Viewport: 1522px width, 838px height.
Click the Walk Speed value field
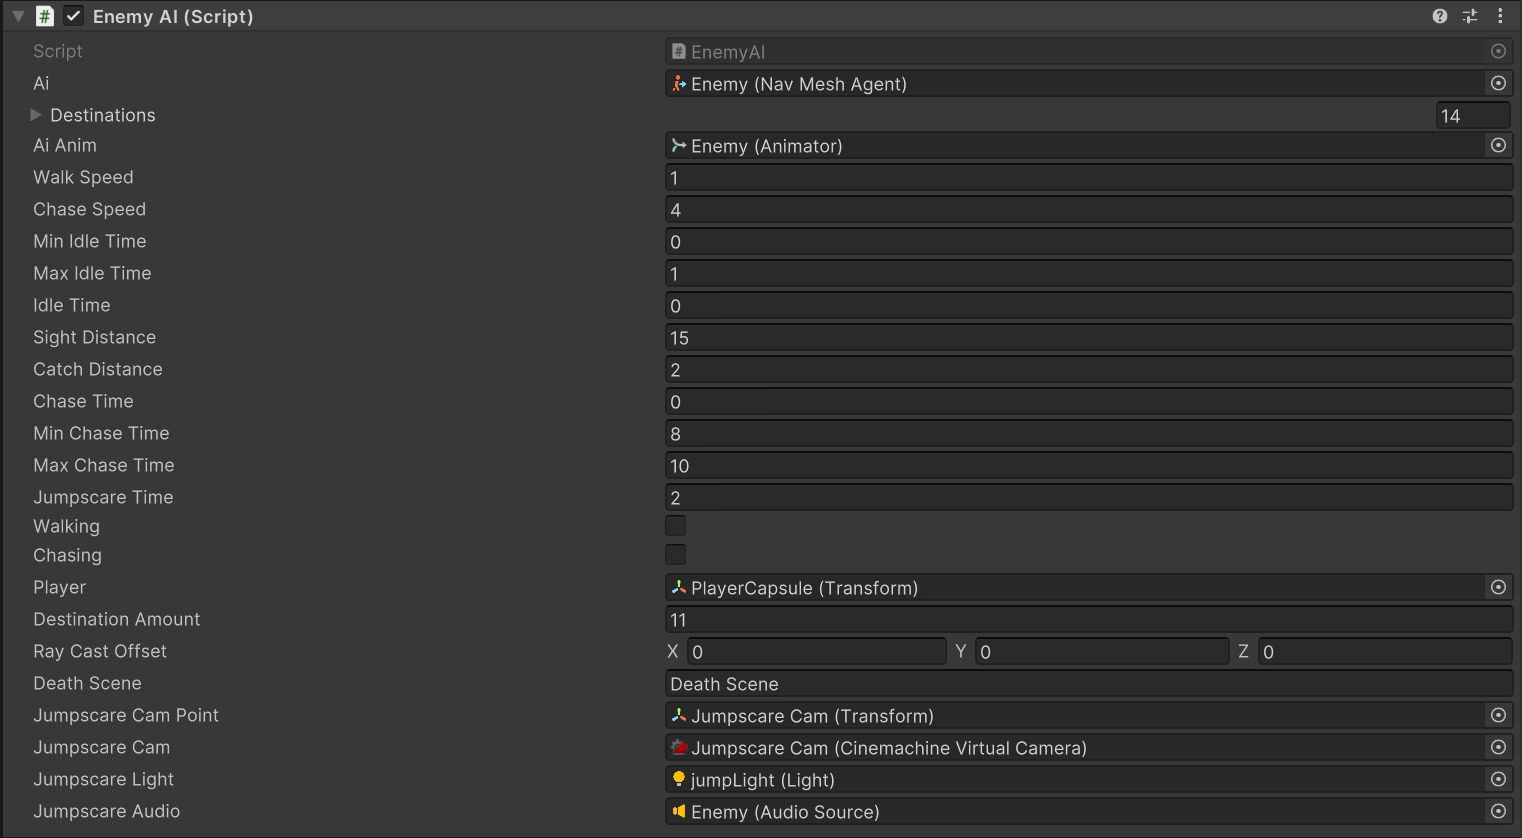pyautogui.click(x=1089, y=178)
